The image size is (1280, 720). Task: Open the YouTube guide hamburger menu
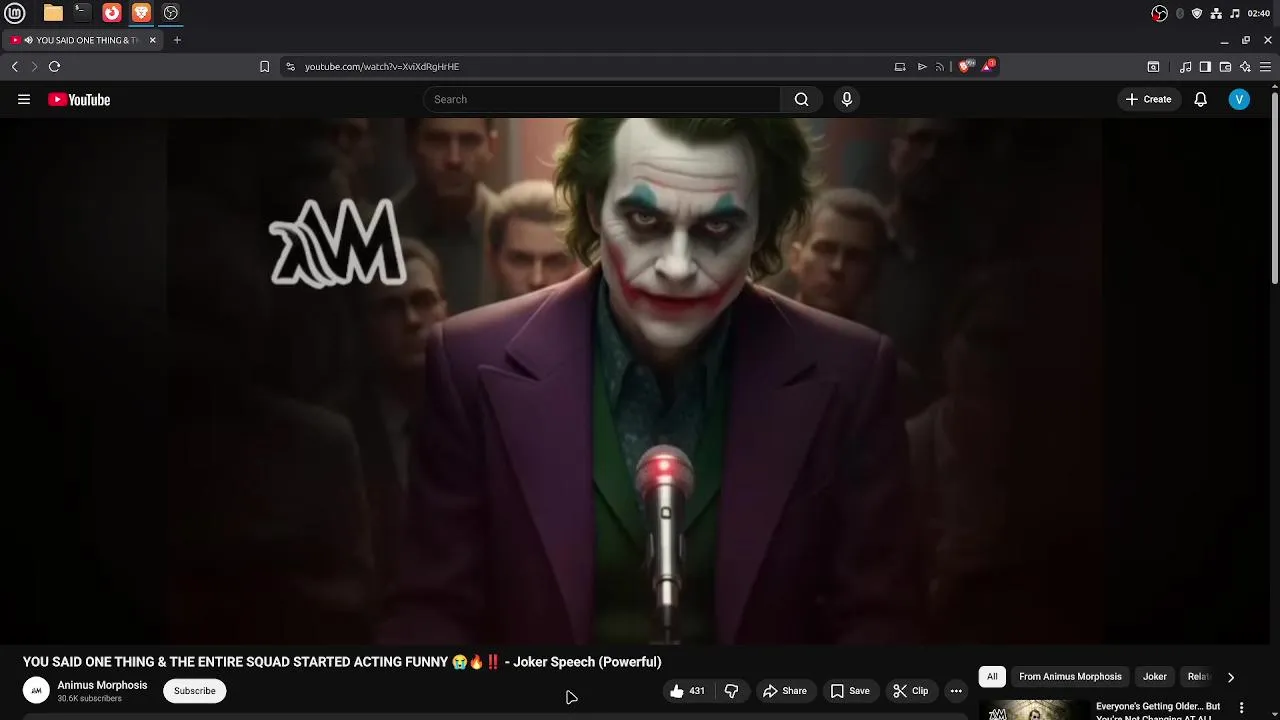pos(24,99)
